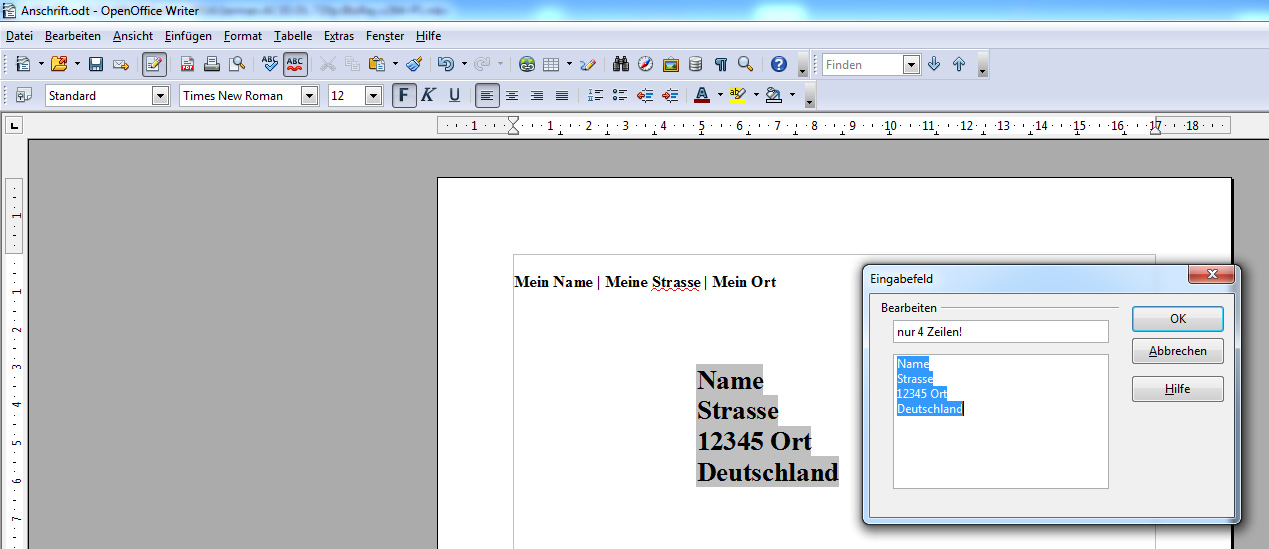Toggle bold formatting F button
1269x549 pixels.
[404, 96]
